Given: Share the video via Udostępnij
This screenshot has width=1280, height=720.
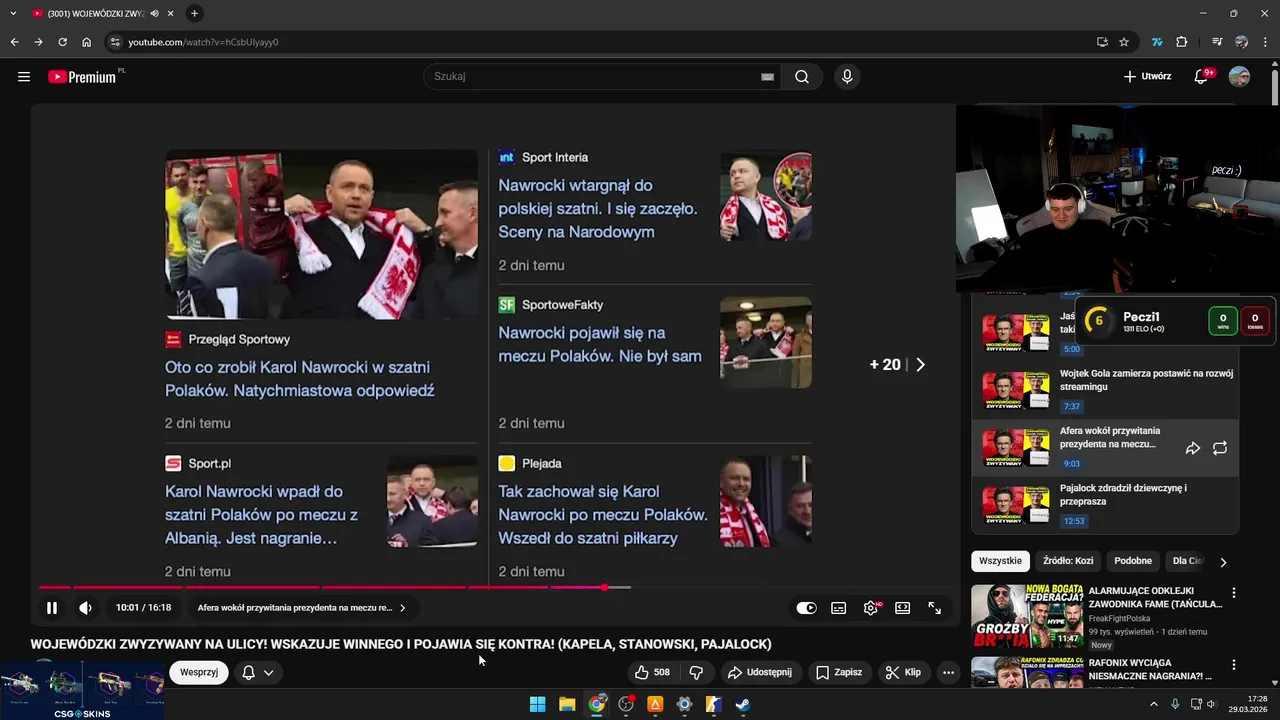Looking at the screenshot, I should [760, 672].
